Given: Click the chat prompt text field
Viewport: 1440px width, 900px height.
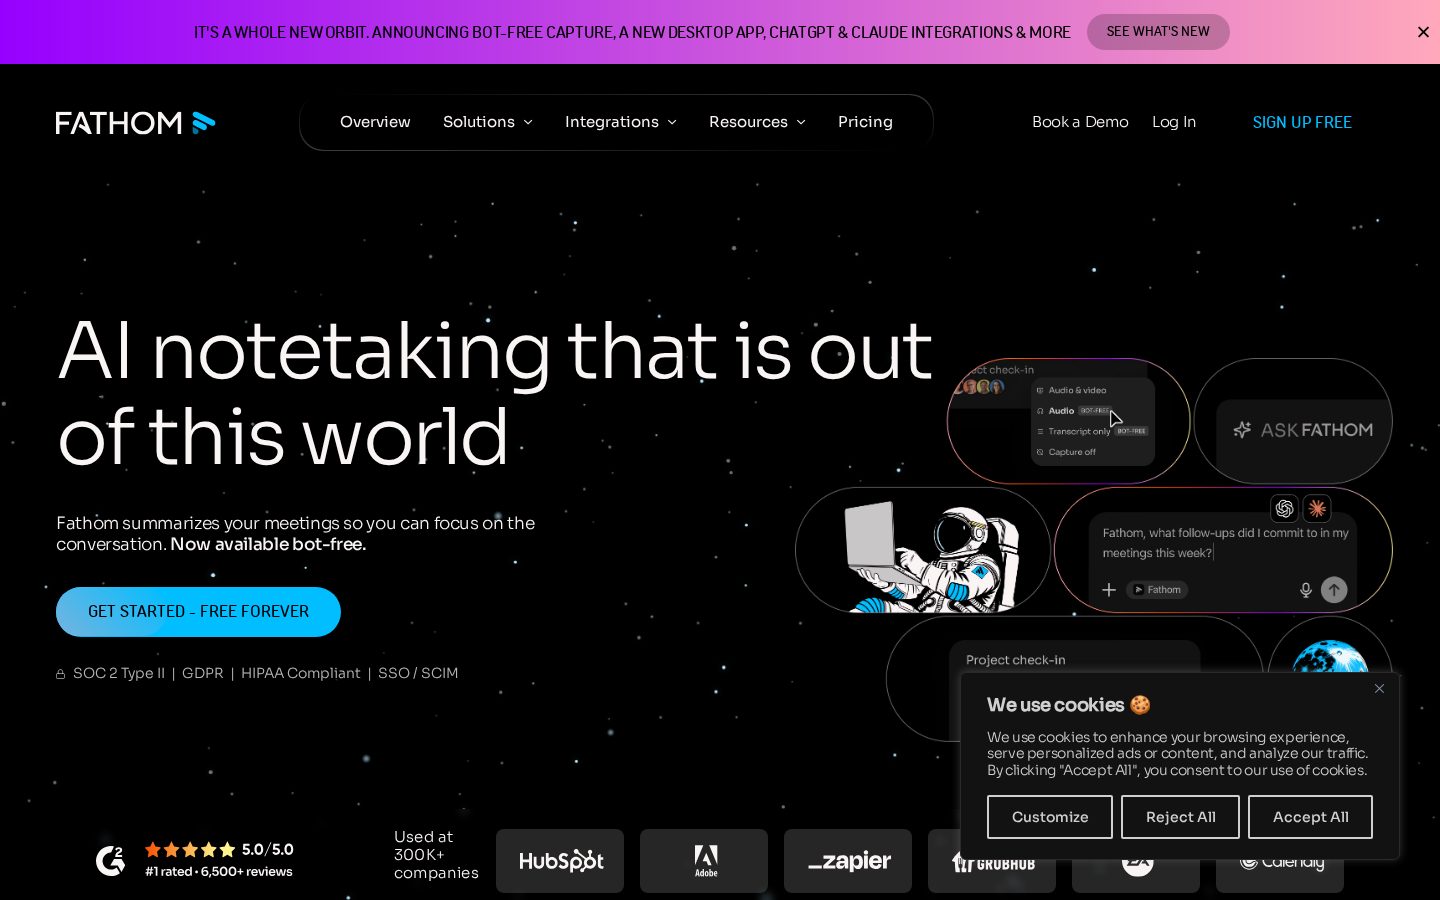Looking at the screenshot, I should click(x=1225, y=543).
